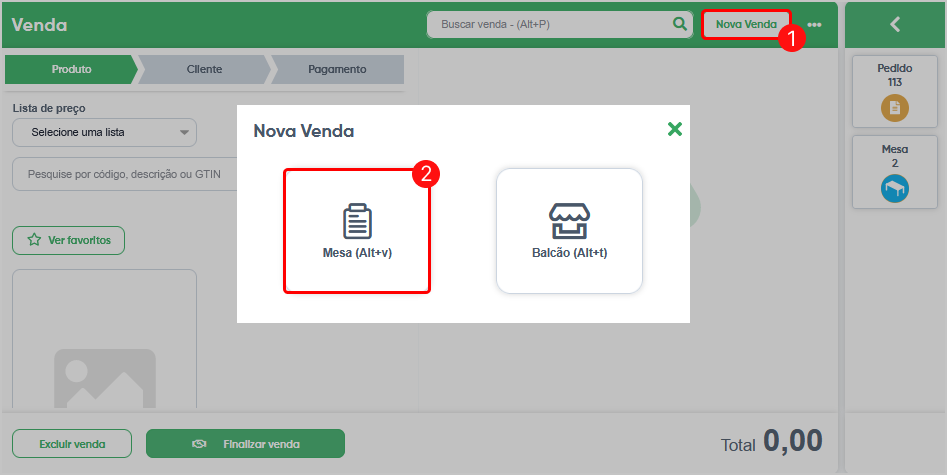
Task: Click the Total 0,00 value
Action: point(792,441)
